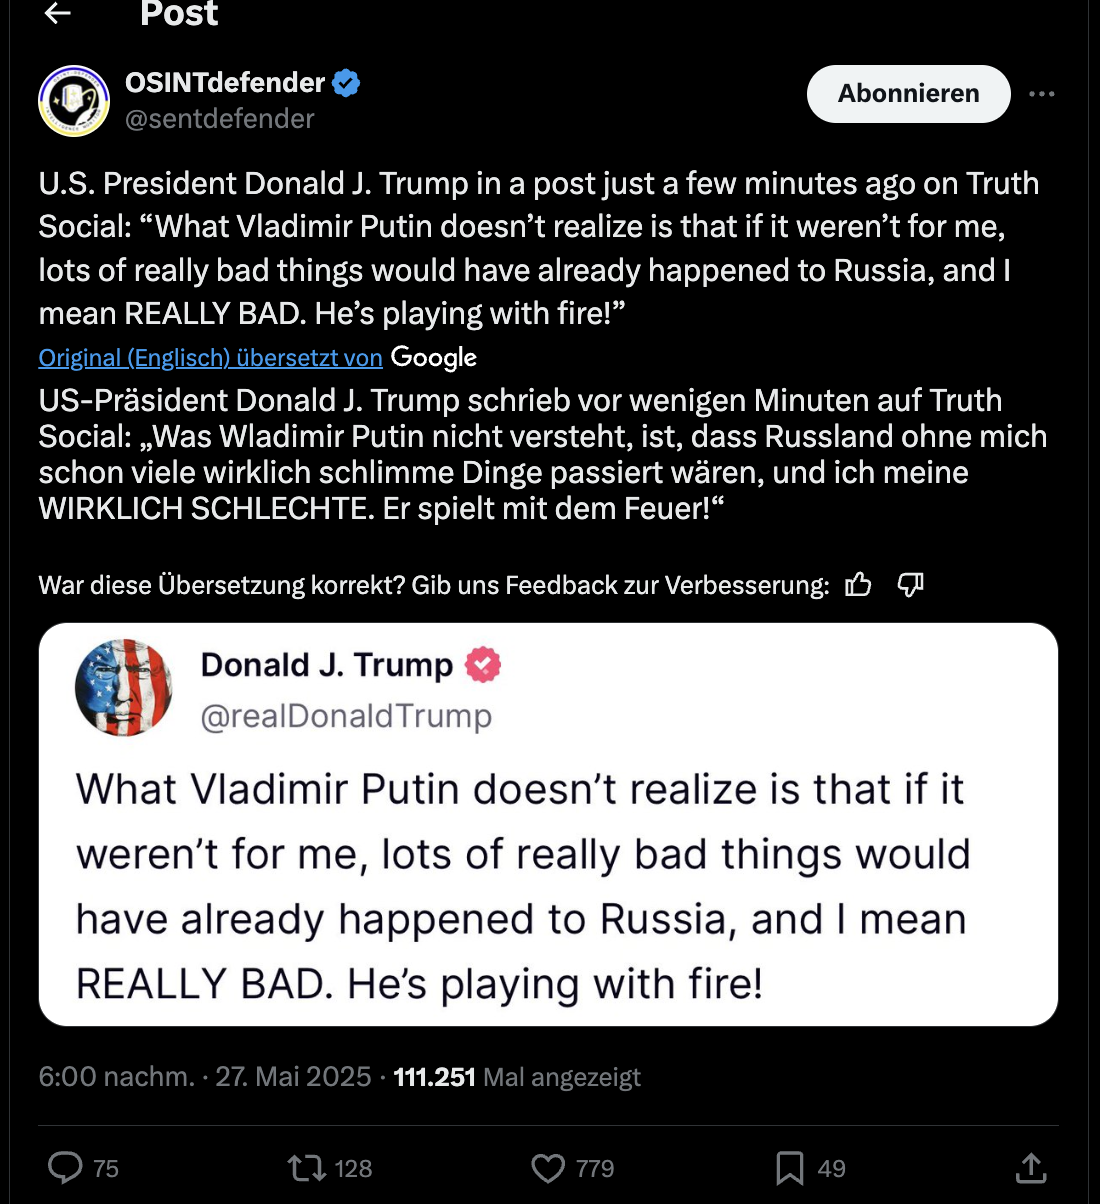This screenshot has width=1100, height=1204.
Task: Open the OSINTdefender profile avatar
Action: [x=74, y=101]
